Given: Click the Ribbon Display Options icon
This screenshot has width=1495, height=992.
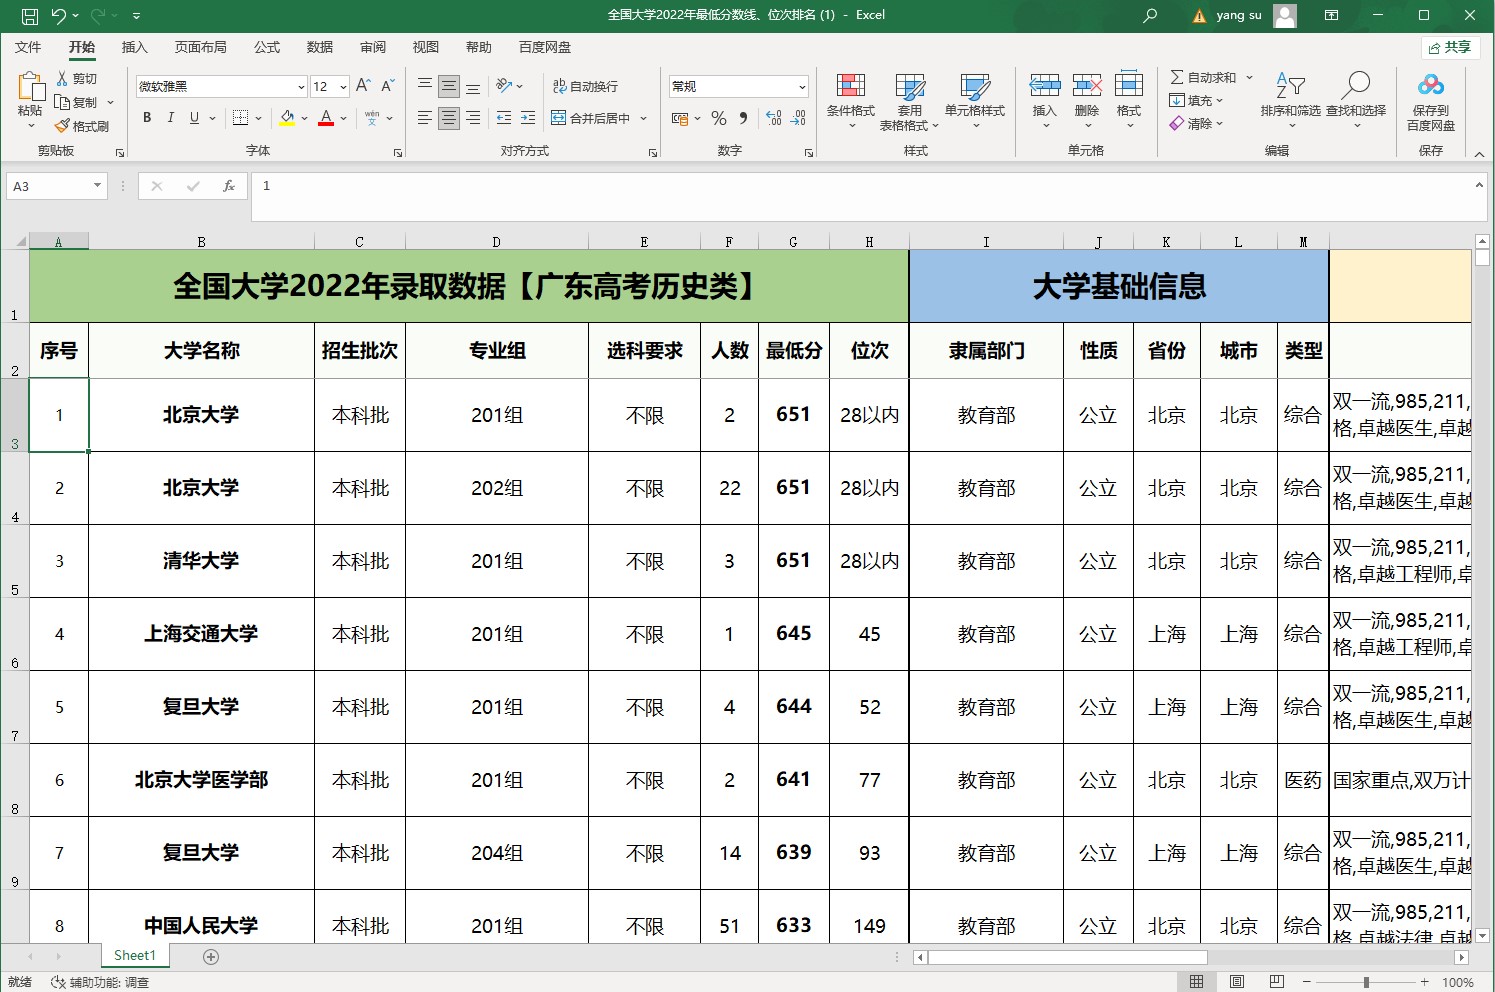Looking at the screenshot, I should click(x=1331, y=15).
